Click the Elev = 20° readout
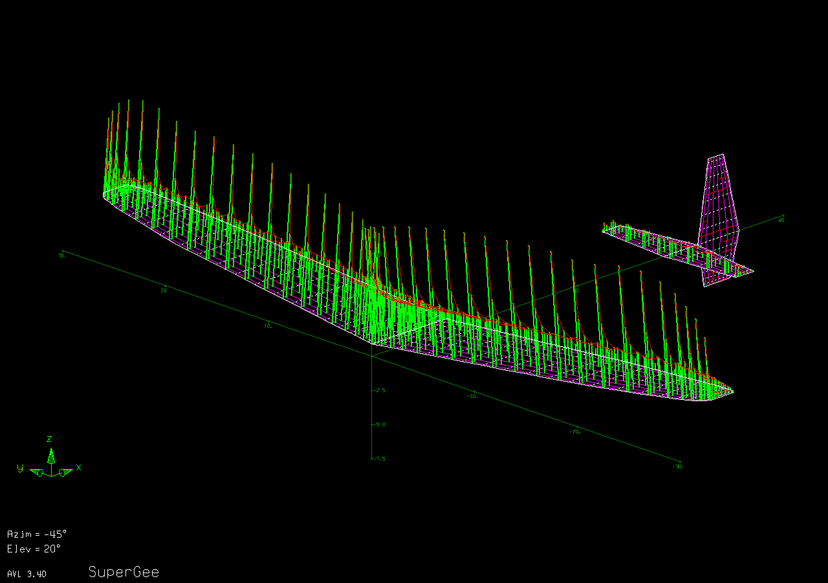 (x=34, y=548)
